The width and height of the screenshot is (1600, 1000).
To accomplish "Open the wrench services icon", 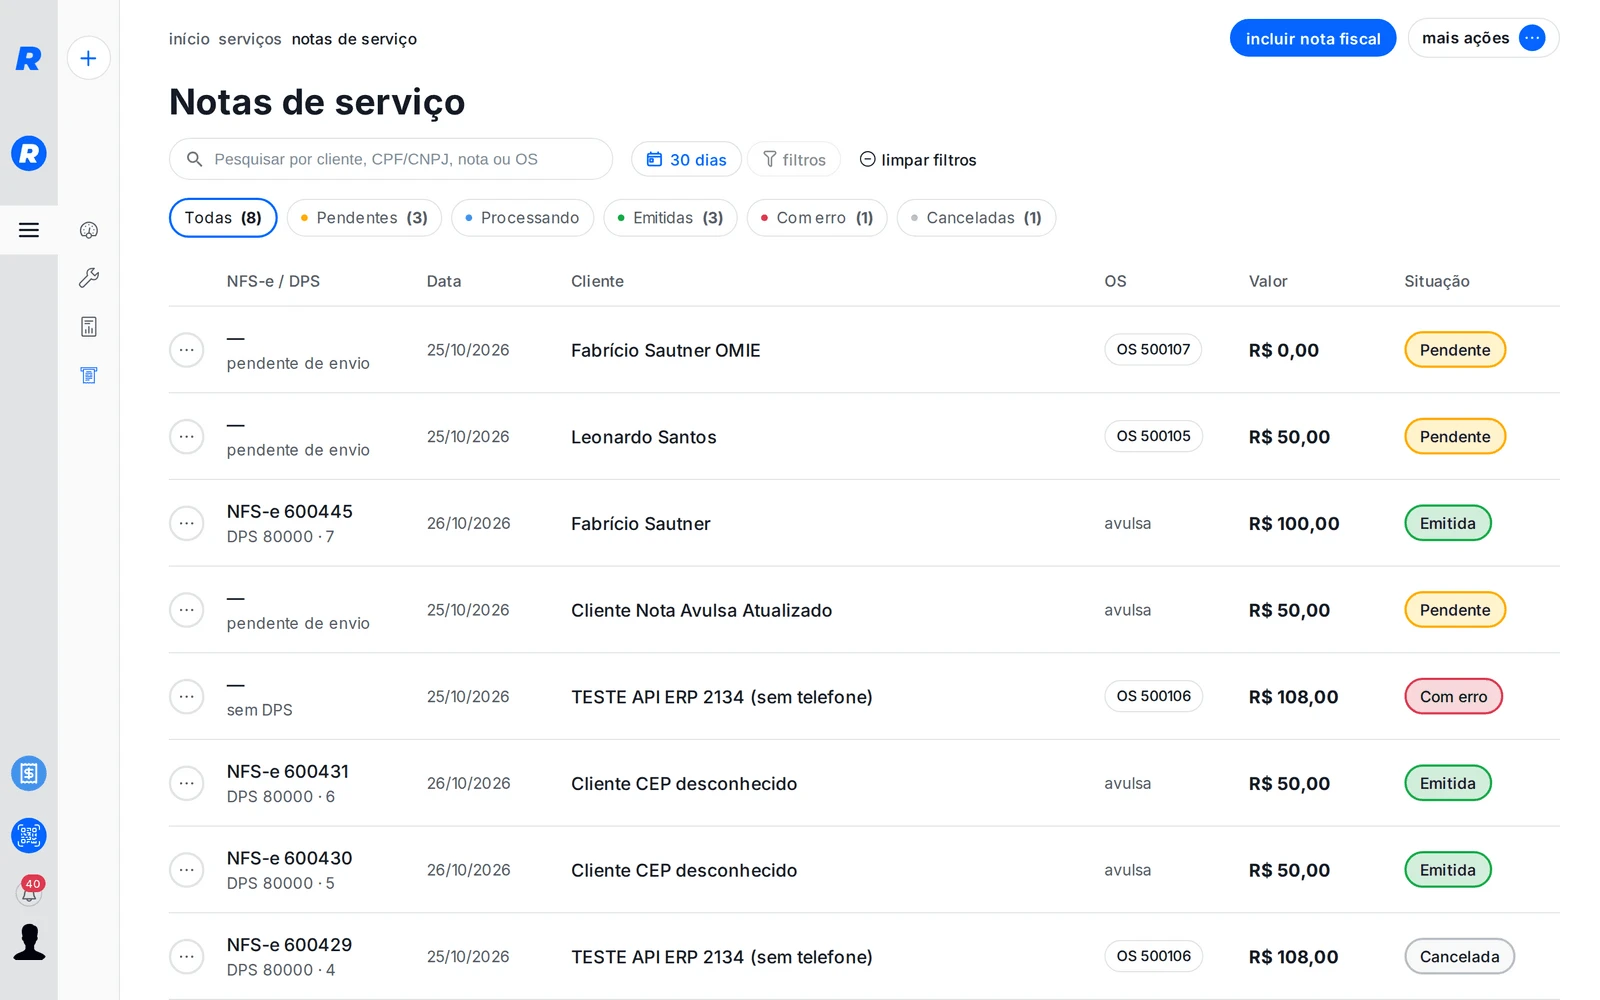I will pos(89,278).
